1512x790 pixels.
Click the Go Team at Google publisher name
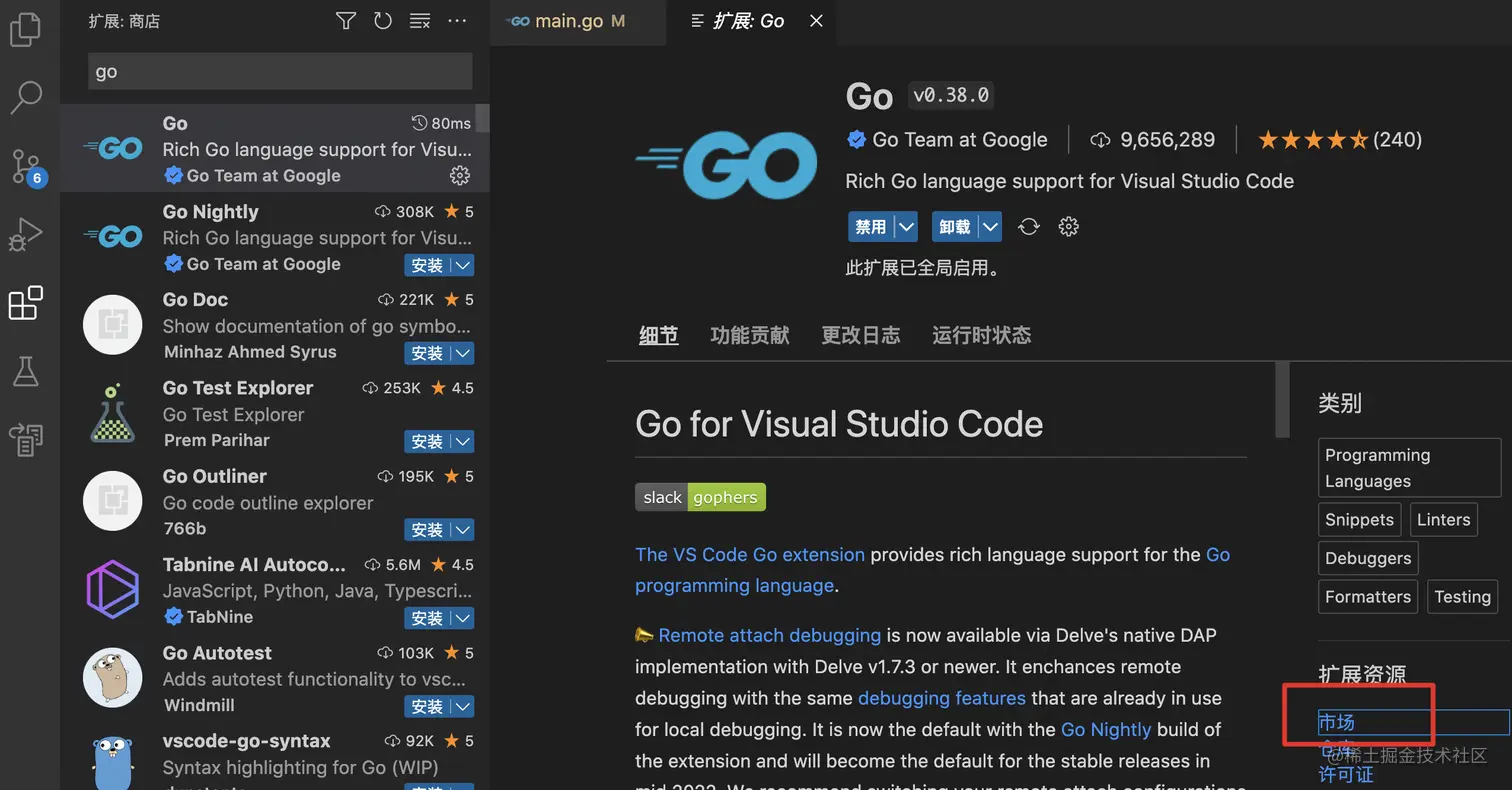pos(960,140)
